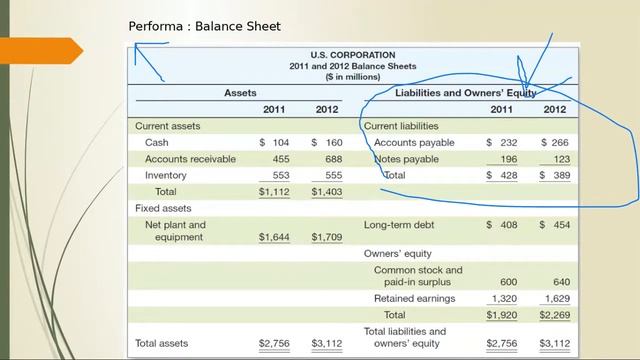Select the 'Total assets' label

click(162, 343)
